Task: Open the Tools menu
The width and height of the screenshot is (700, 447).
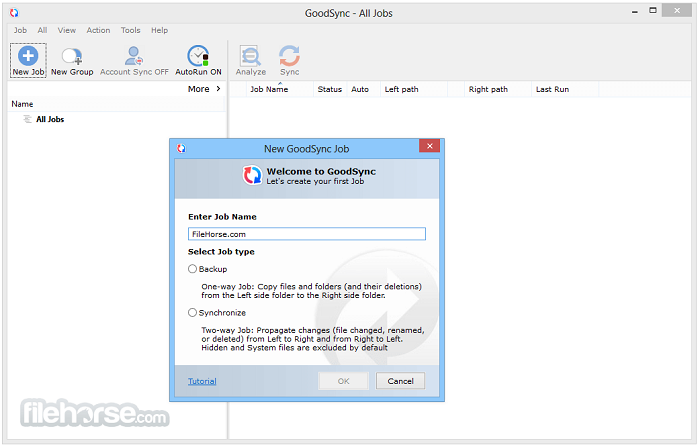Action: (x=130, y=30)
